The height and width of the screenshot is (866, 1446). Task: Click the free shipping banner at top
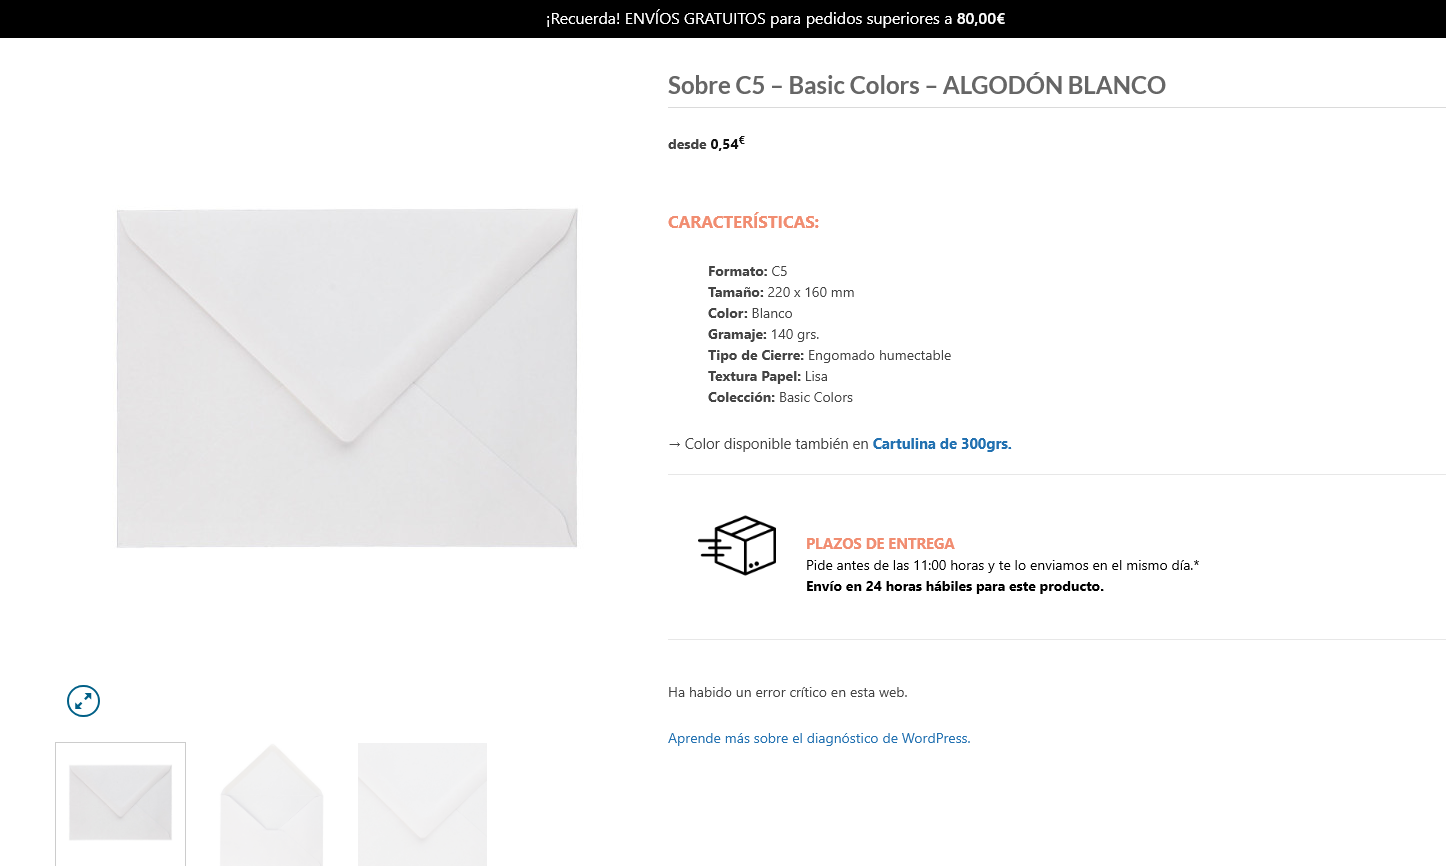(x=775, y=19)
